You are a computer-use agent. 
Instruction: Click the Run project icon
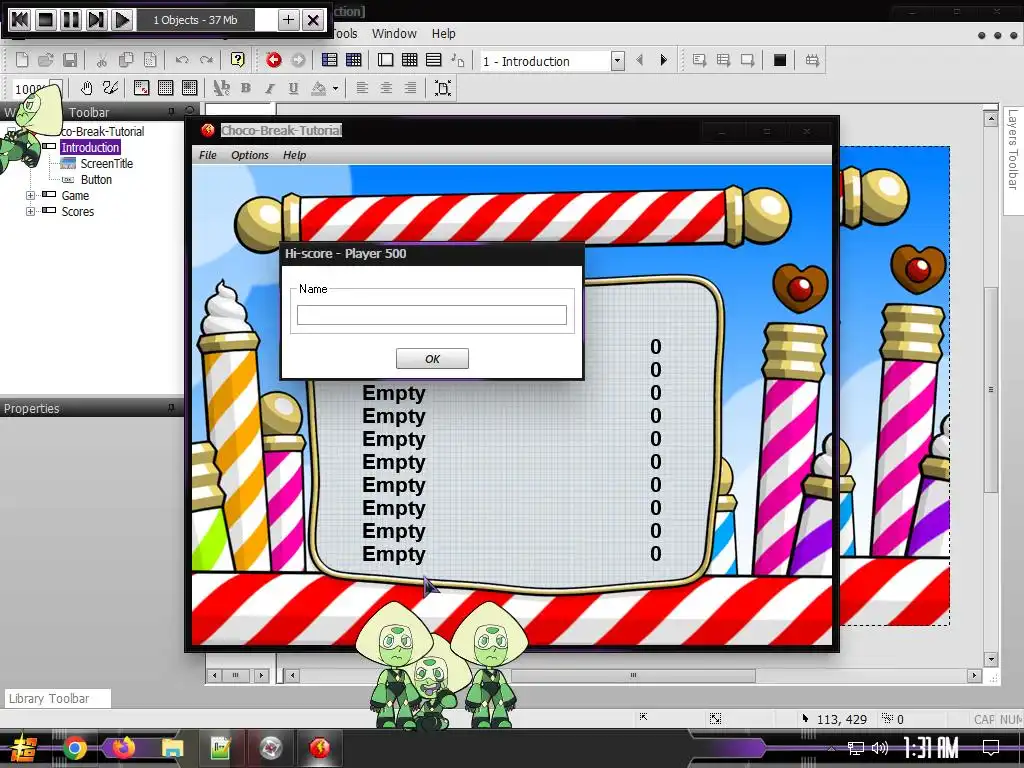[x=699, y=60]
